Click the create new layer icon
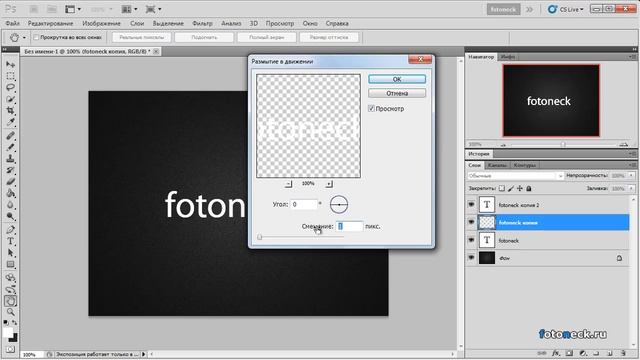 click(x=610, y=353)
